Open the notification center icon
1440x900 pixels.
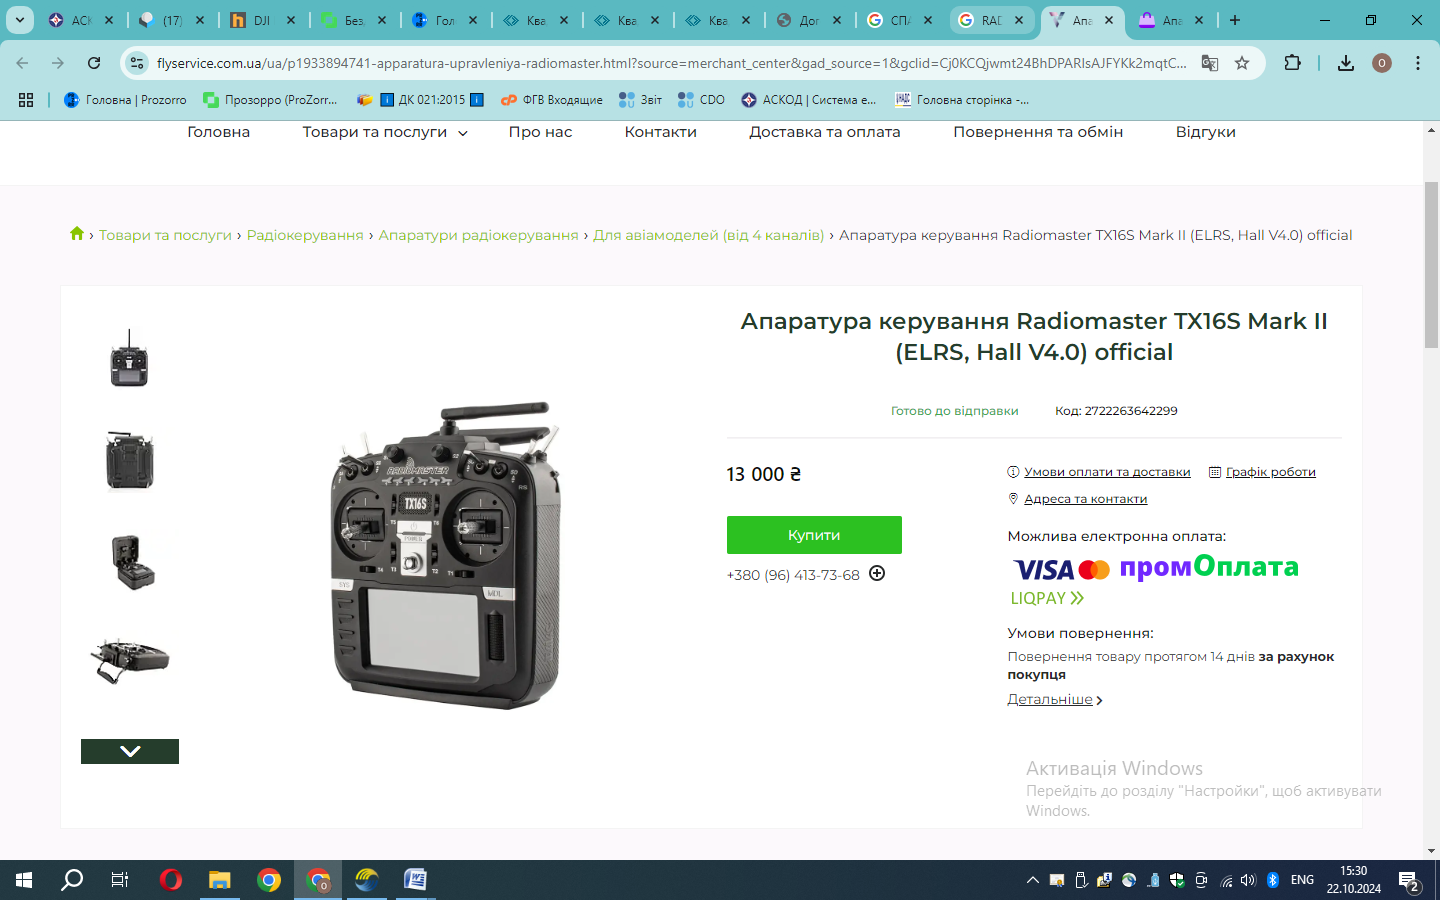(1410, 881)
